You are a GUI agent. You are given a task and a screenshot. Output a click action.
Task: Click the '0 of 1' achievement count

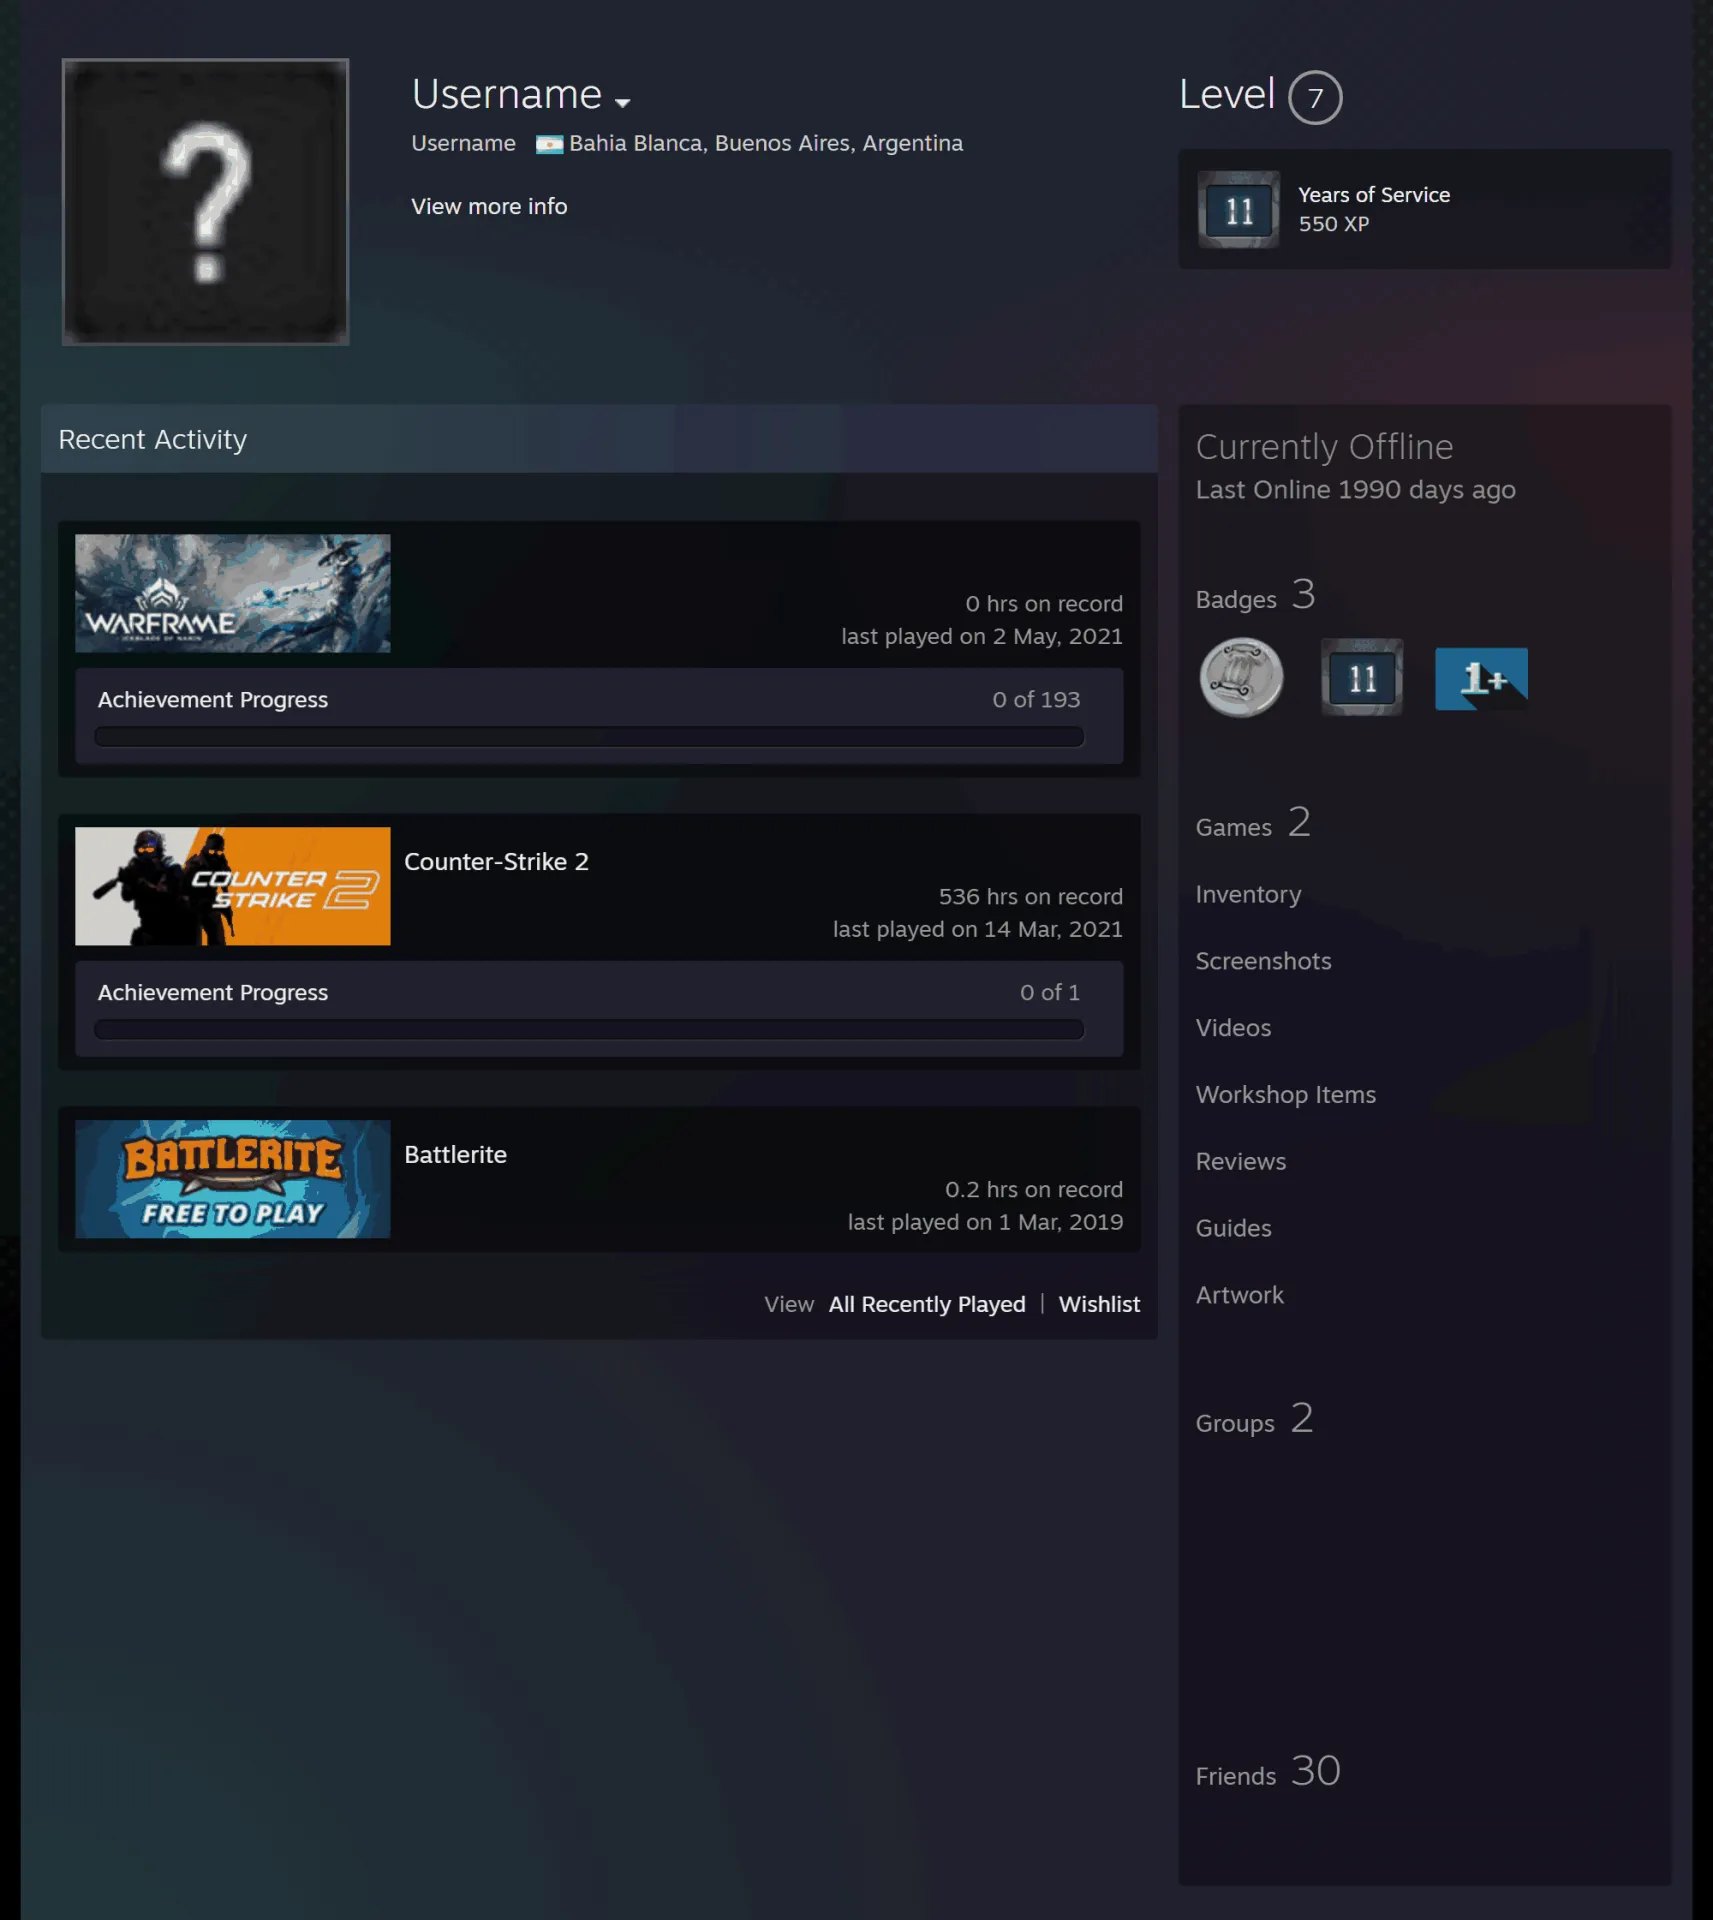(x=1050, y=993)
